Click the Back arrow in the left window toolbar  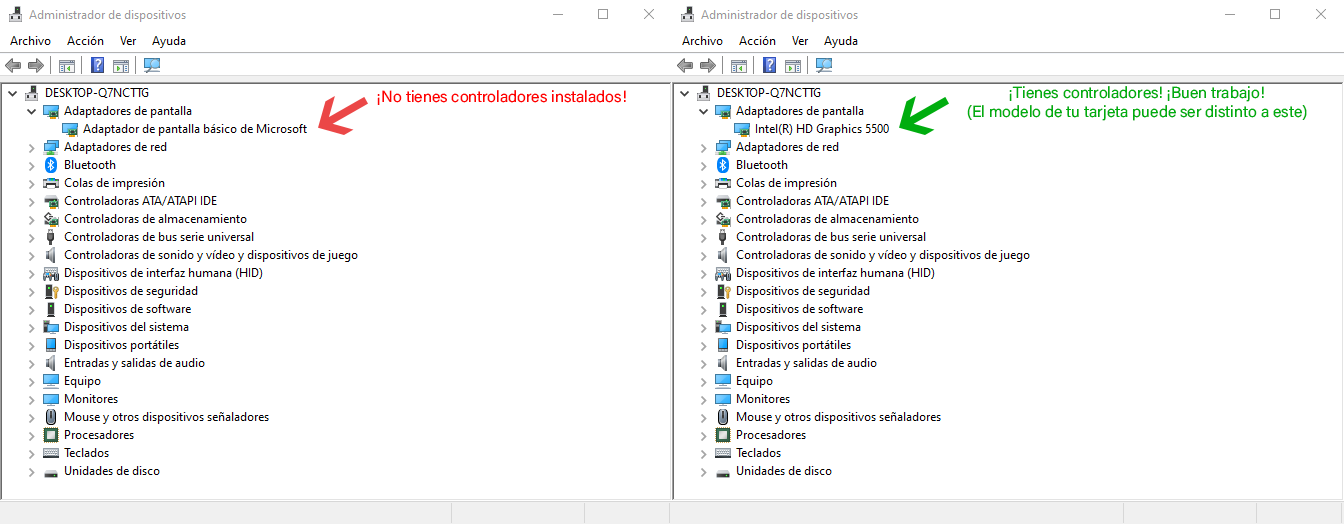click(x=13, y=65)
